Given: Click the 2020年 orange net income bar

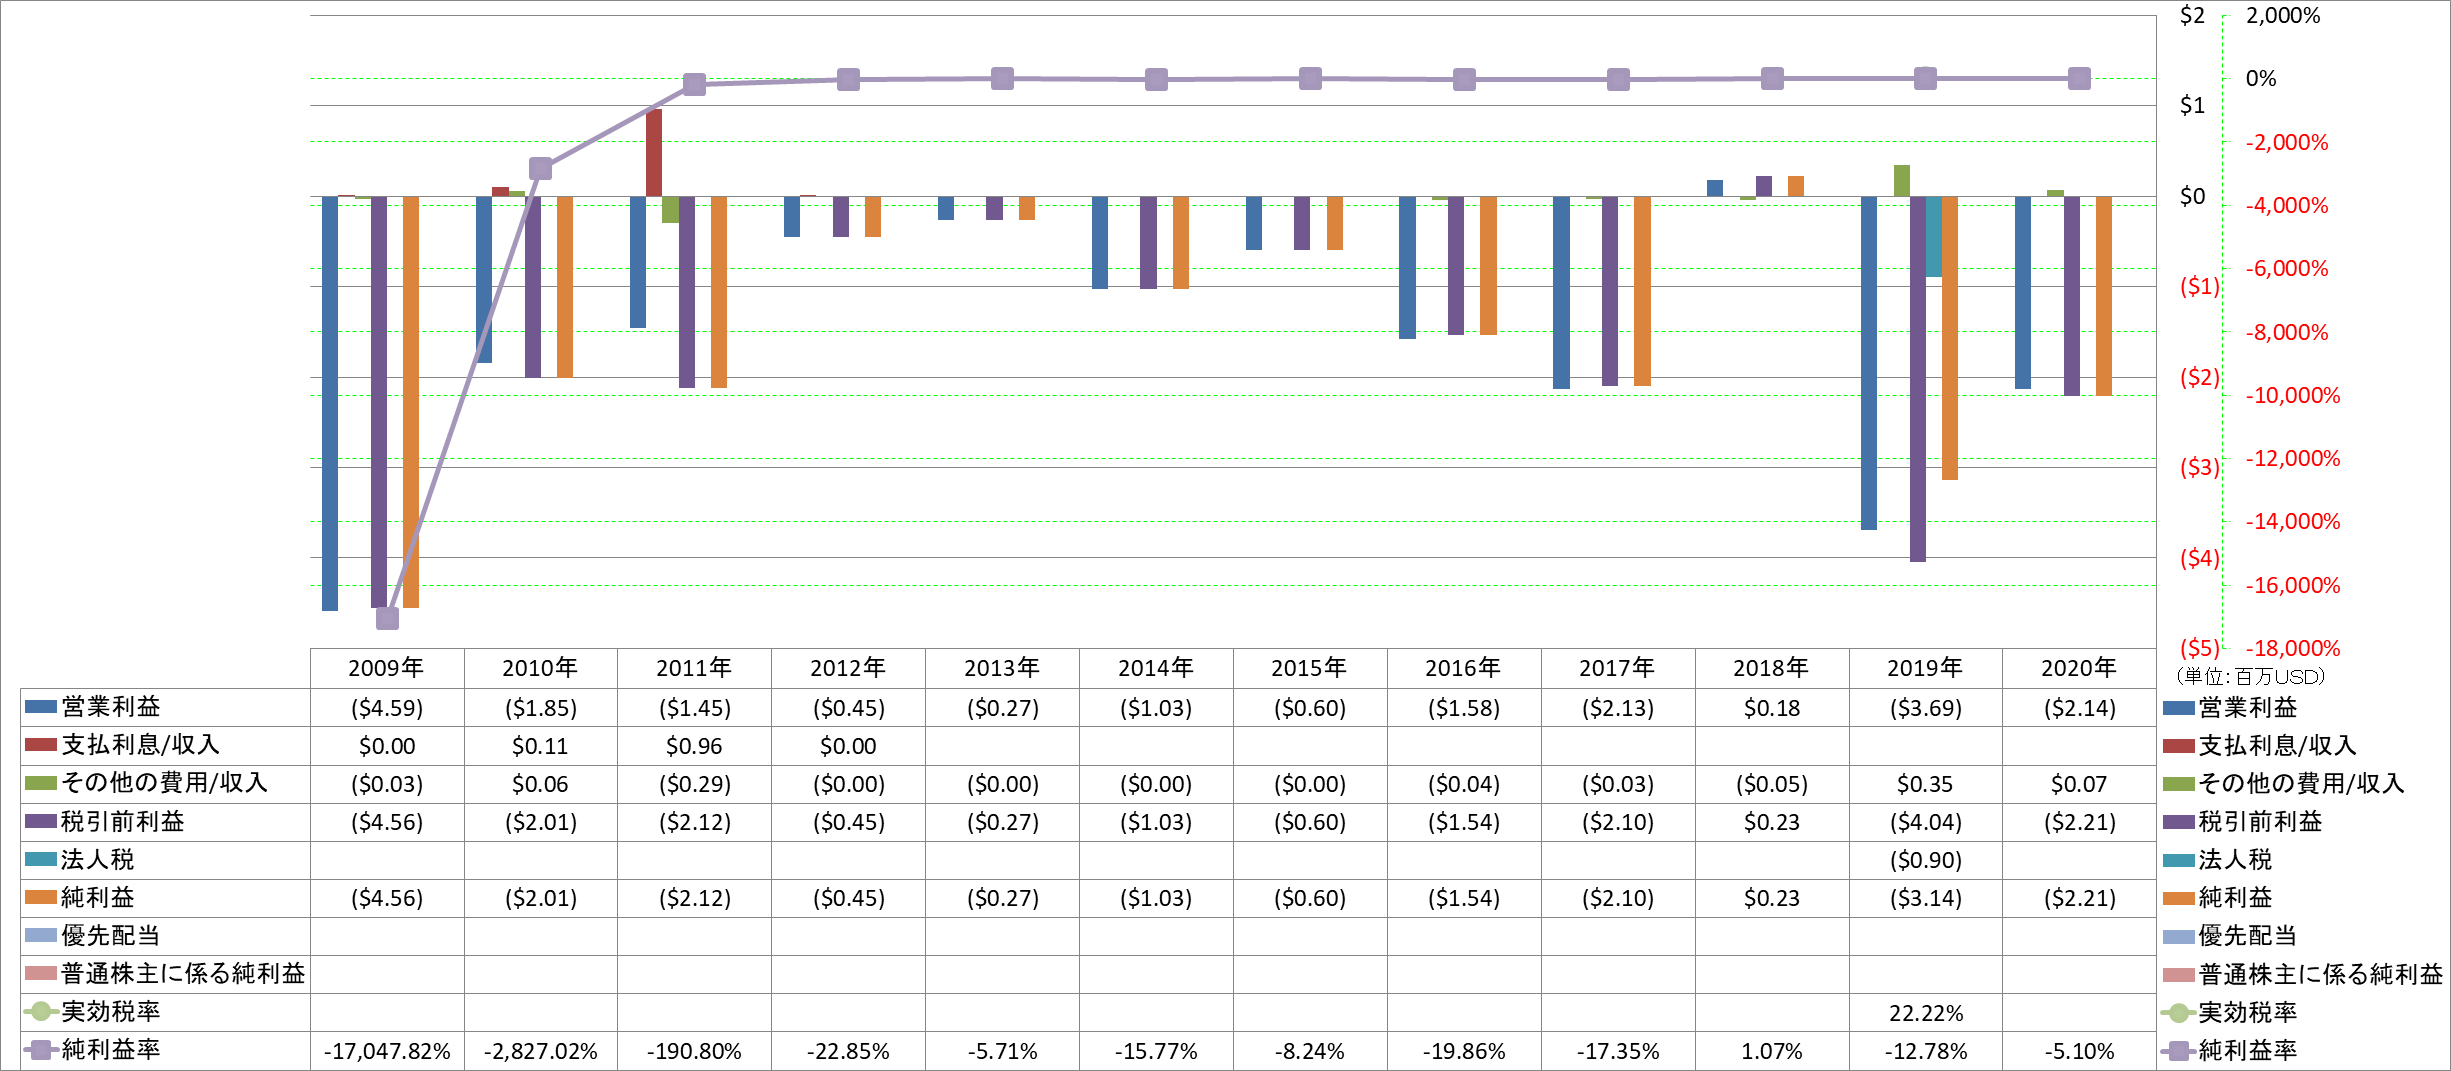Looking at the screenshot, I should 2104,296.
